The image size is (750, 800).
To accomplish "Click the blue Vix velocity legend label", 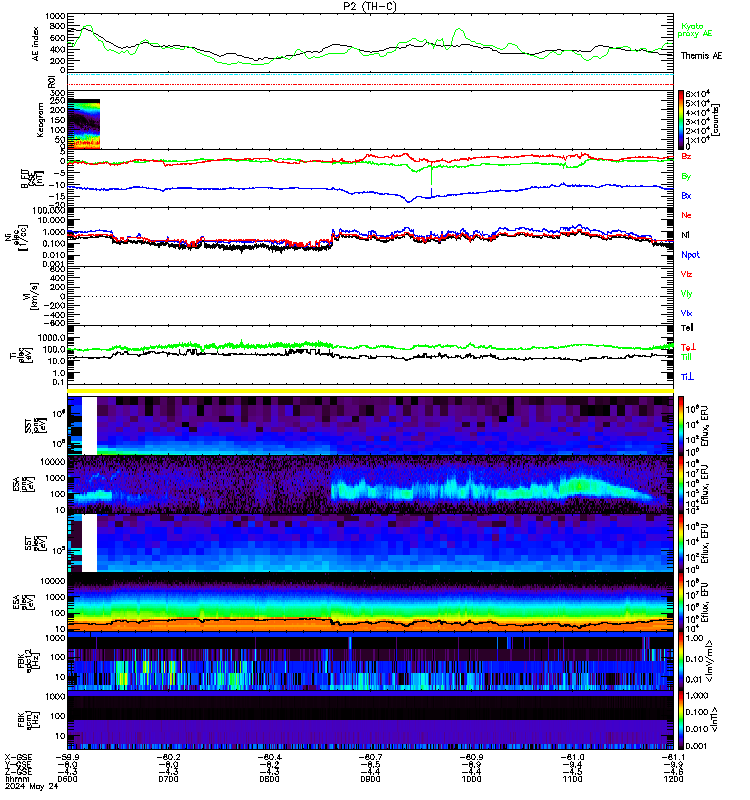I will (686, 313).
